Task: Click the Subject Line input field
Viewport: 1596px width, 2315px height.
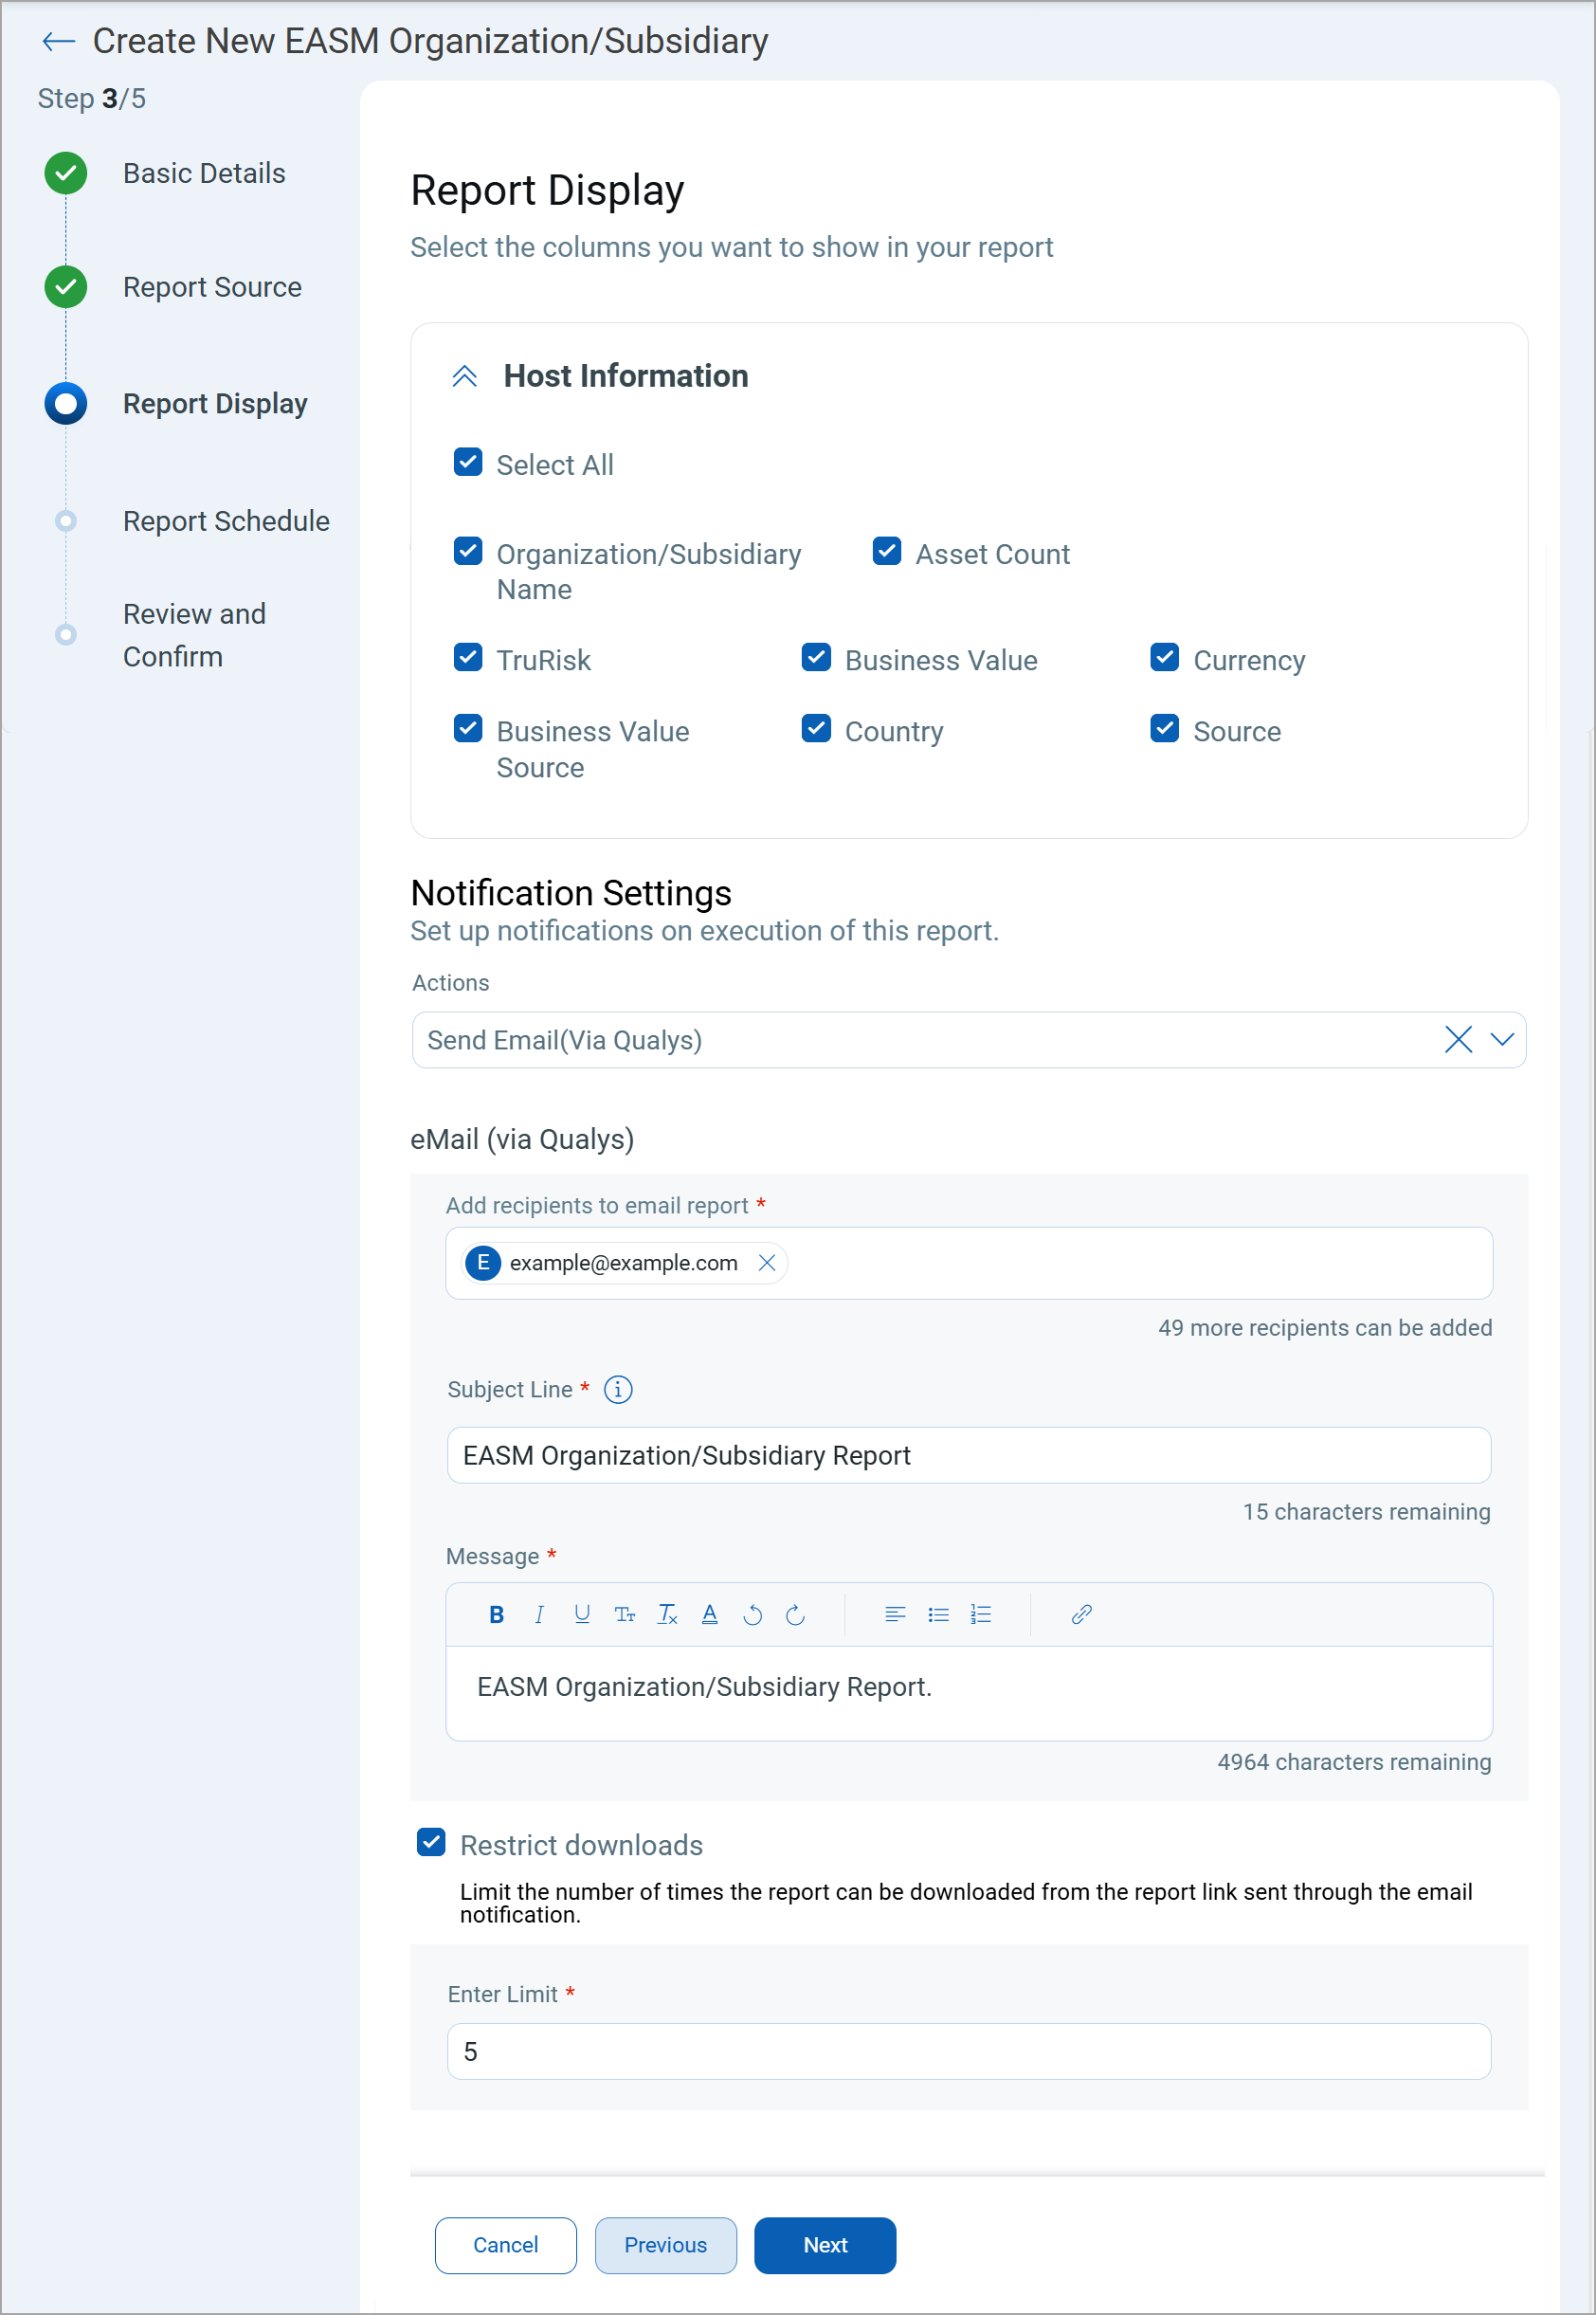Action: pyautogui.click(x=968, y=1455)
